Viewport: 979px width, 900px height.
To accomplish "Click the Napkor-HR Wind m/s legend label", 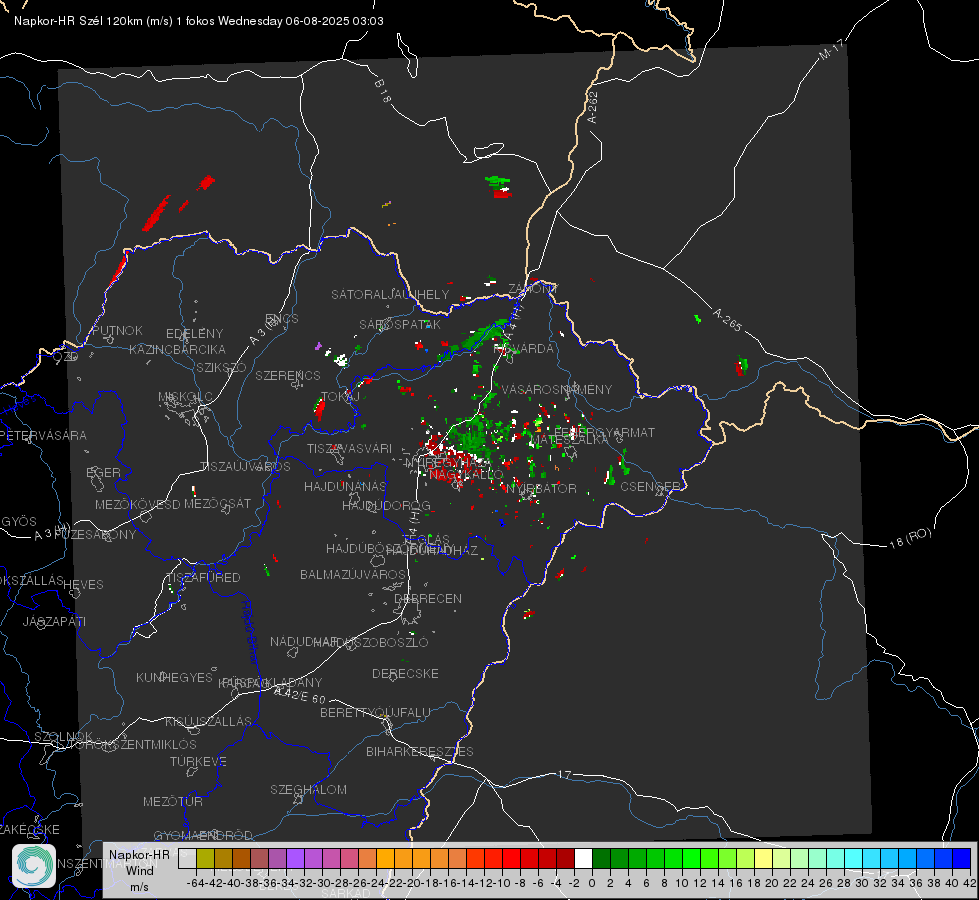I will [139, 871].
